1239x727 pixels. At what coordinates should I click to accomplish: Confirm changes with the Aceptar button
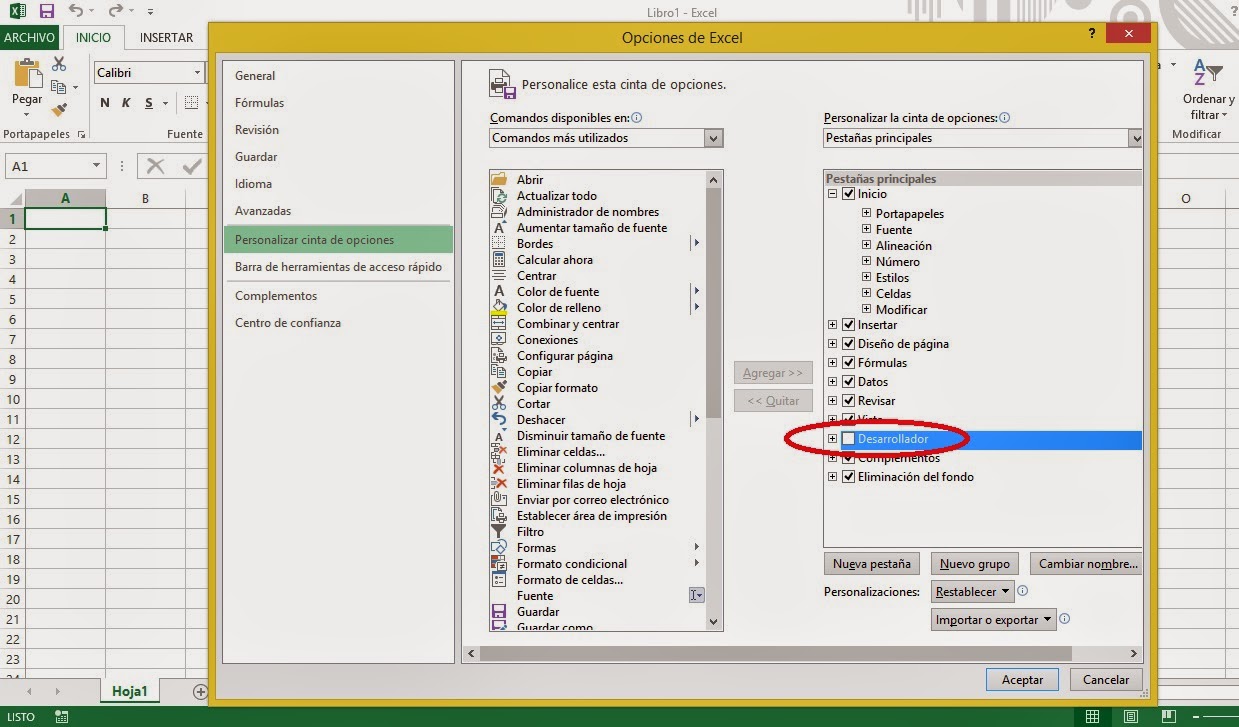tap(1021, 679)
